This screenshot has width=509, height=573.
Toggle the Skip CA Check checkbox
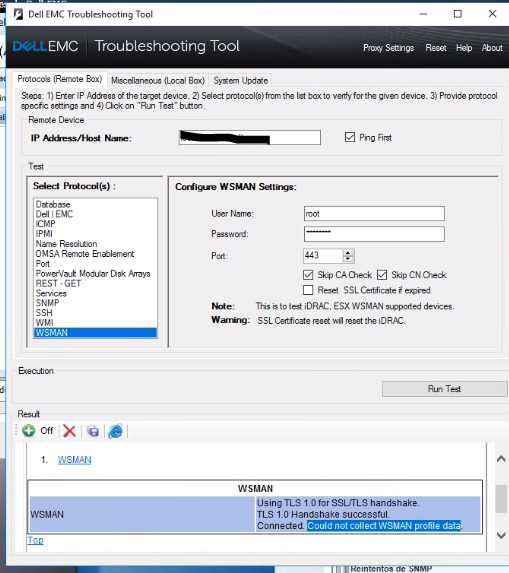(x=308, y=275)
